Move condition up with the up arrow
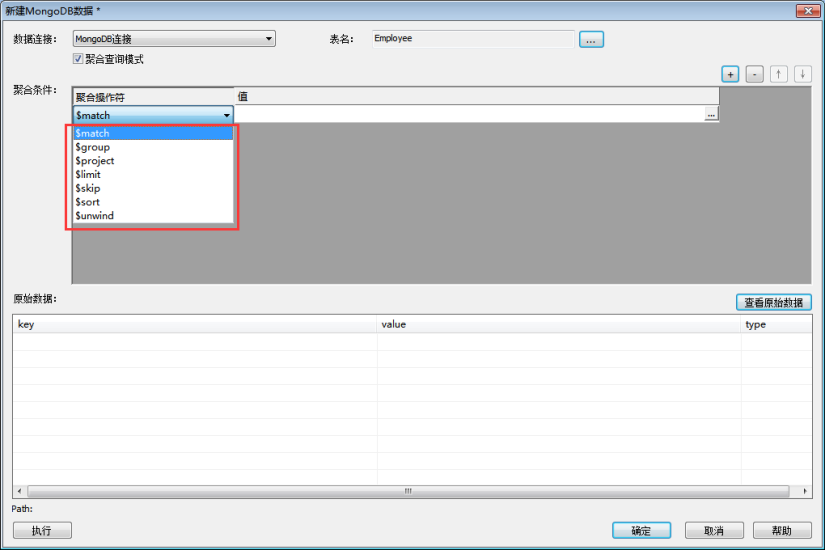The height and width of the screenshot is (550, 825). point(779,74)
